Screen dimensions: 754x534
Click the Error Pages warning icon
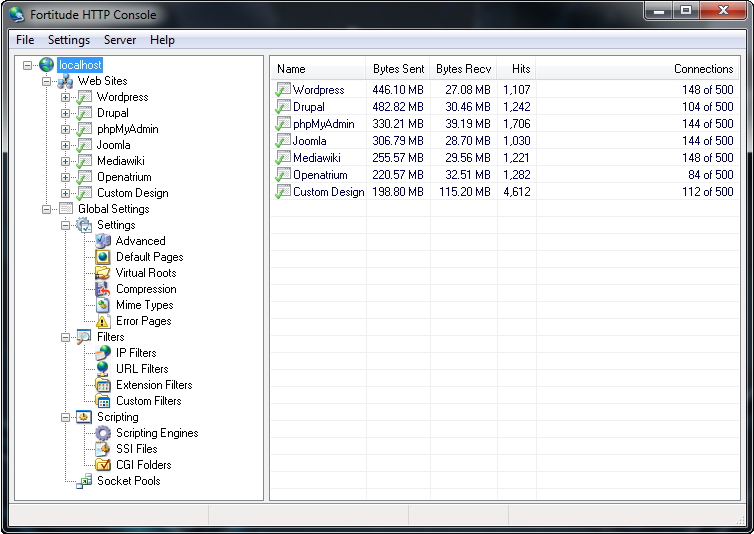[103, 321]
